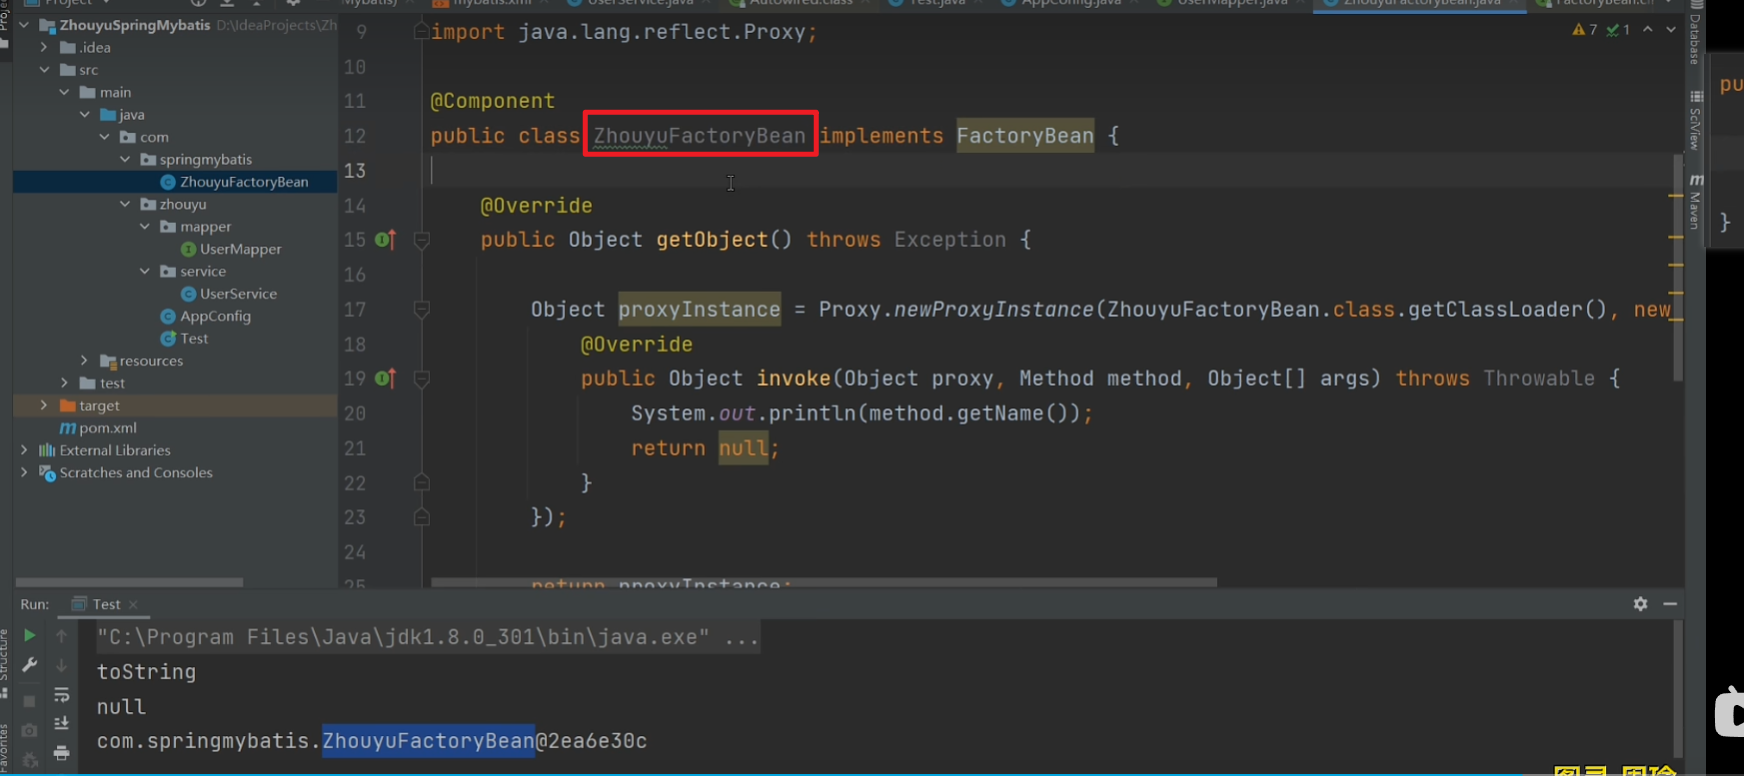Hide the Run tool window
1744x776 pixels.
click(1670, 604)
